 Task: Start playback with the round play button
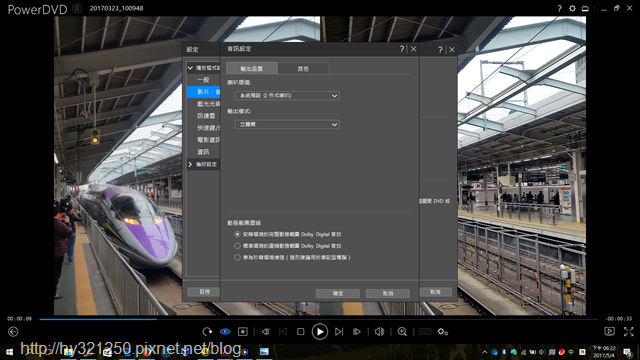pos(320,331)
